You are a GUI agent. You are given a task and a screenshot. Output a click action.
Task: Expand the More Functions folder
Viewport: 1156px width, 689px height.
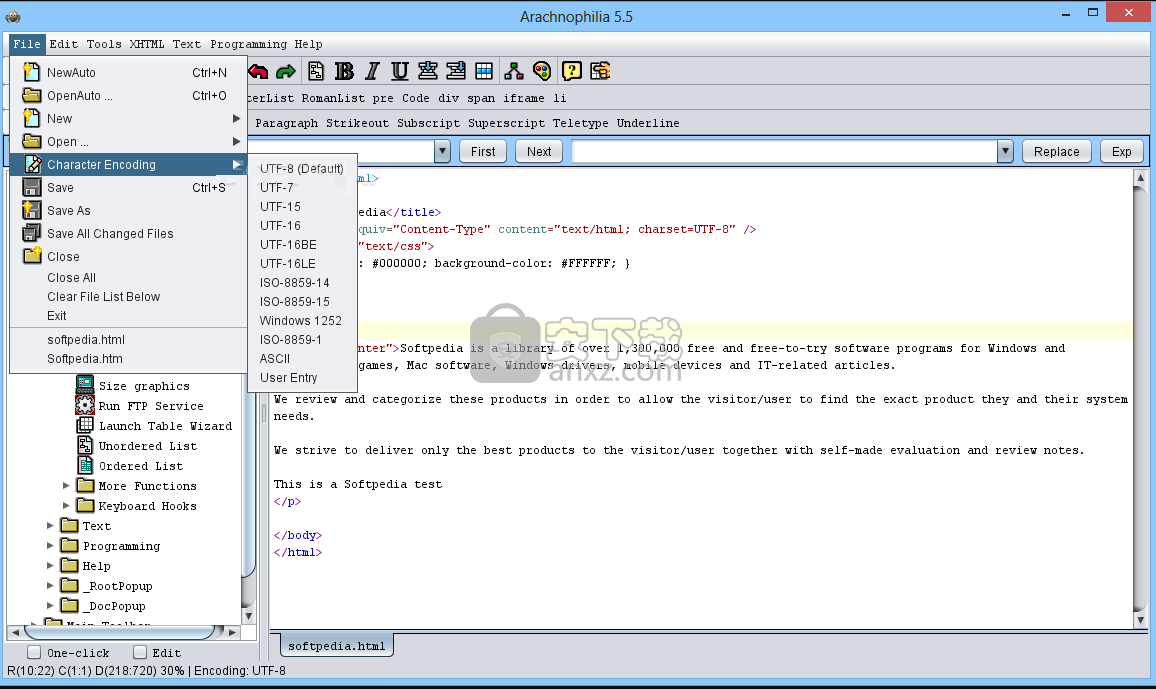click(x=66, y=486)
